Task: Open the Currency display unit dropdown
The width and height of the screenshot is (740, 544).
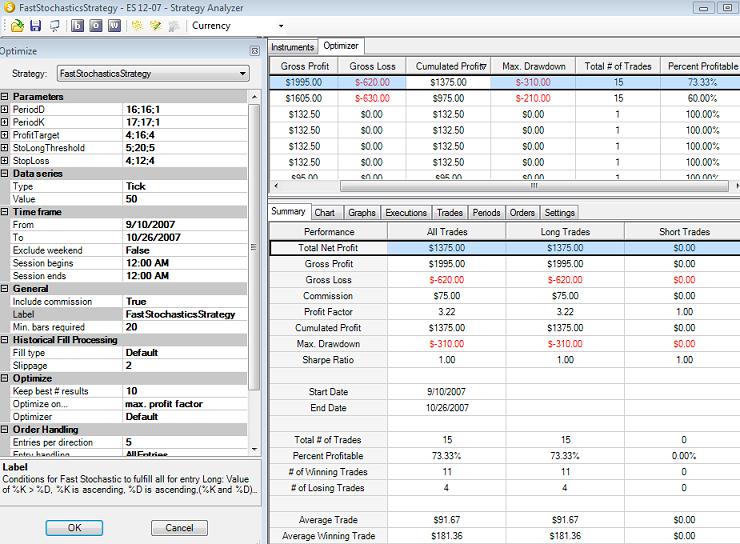Action: click(281, 26)
